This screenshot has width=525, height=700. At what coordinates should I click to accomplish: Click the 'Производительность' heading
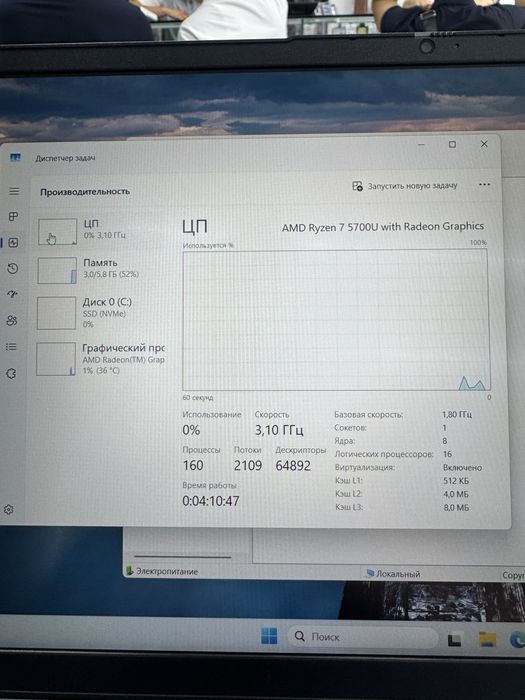[85, 192]
